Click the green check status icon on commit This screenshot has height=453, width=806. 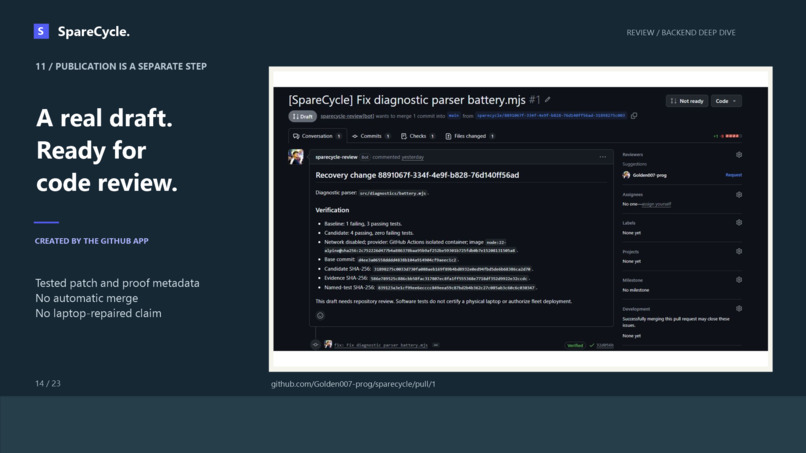click(x=592, y=345)
